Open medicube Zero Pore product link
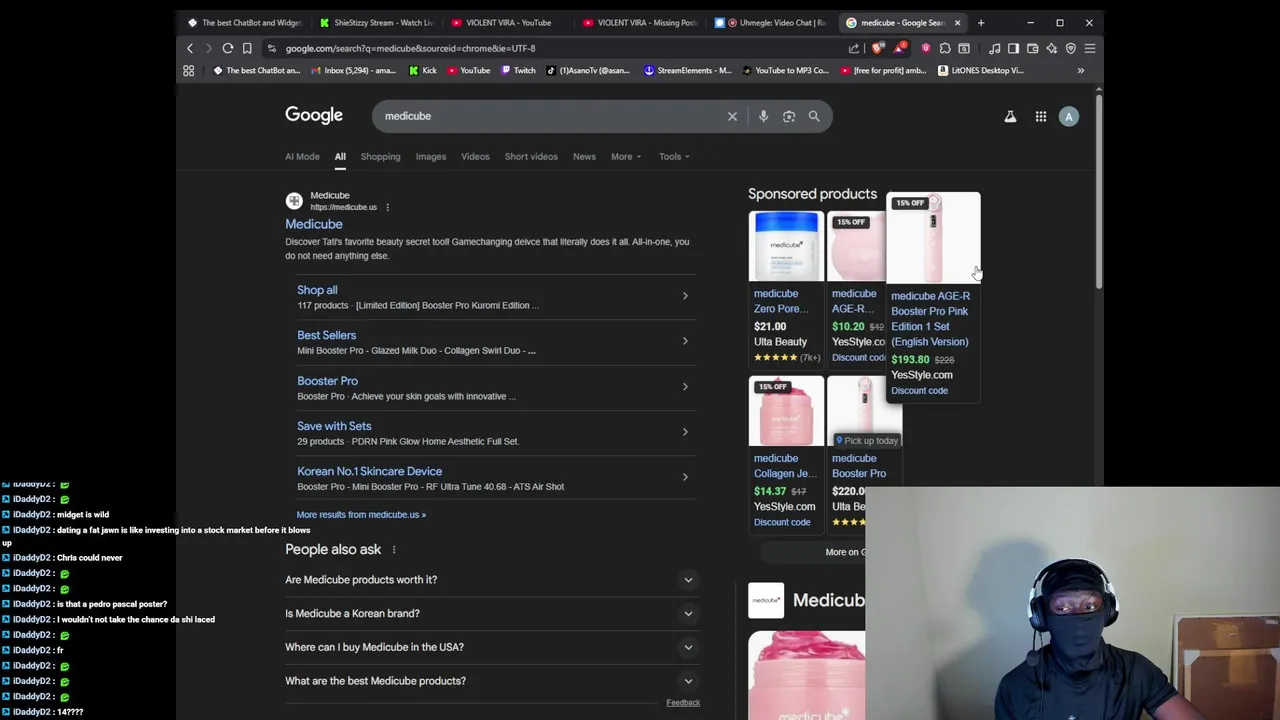The image size is (1280, 720). [781, 301]
